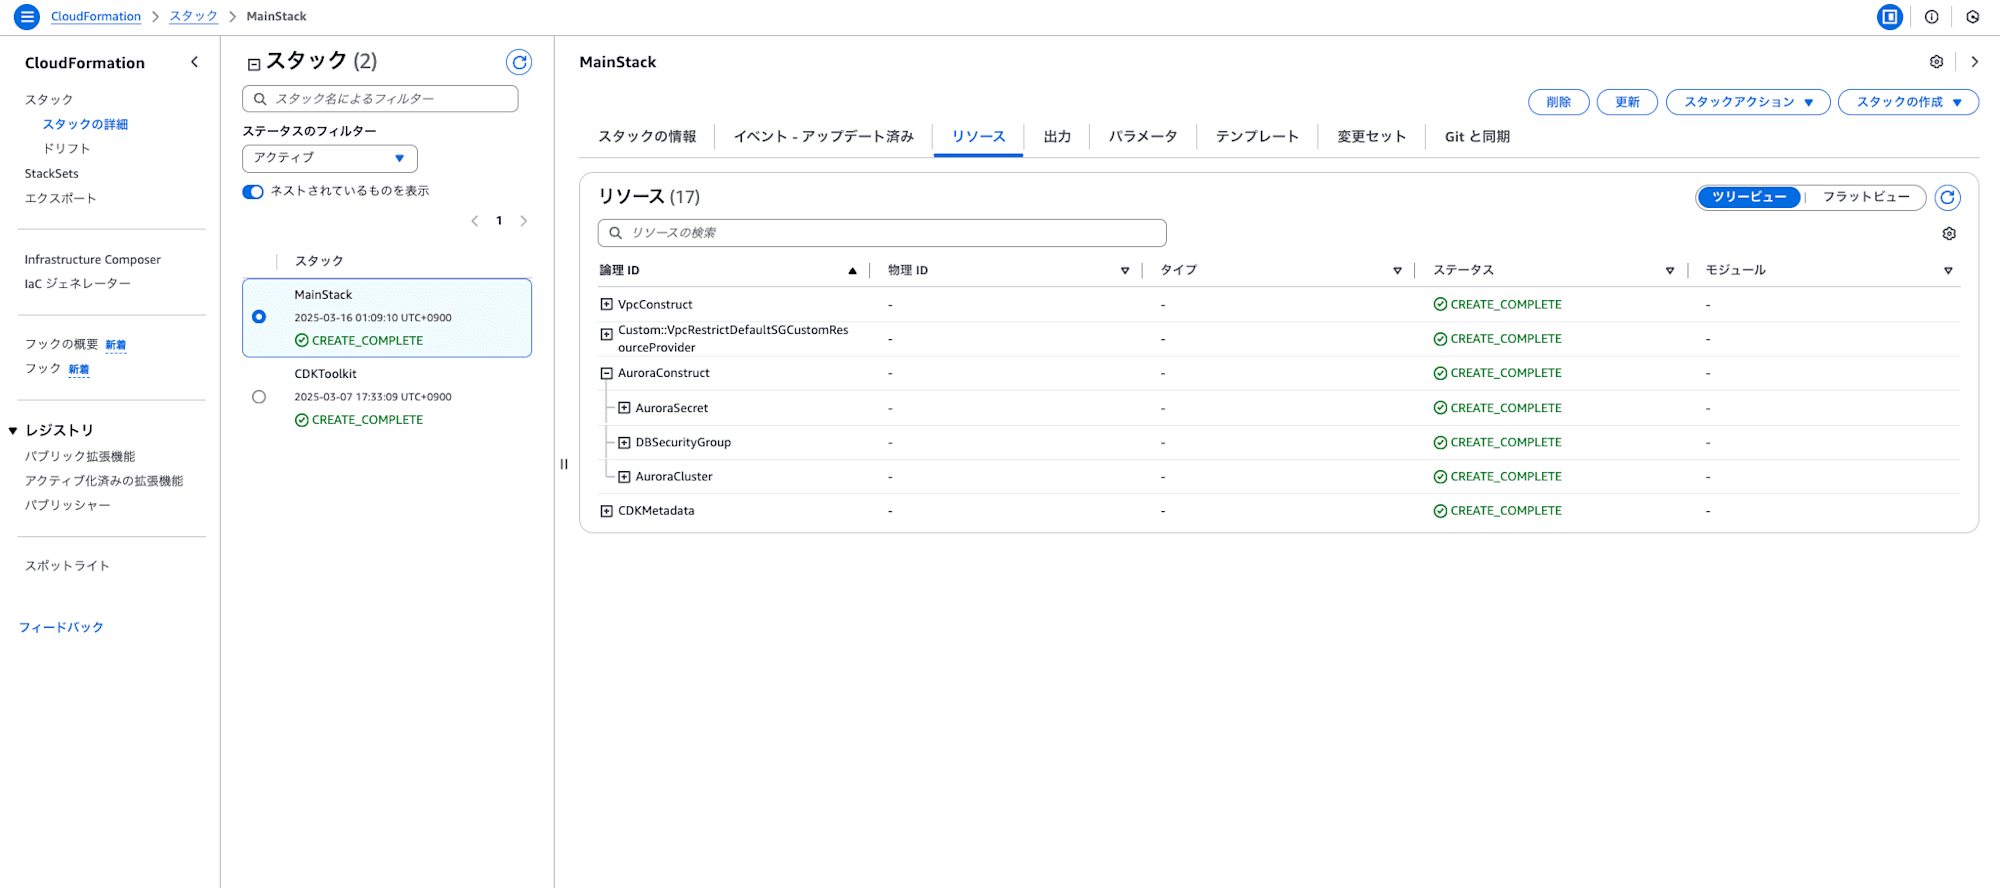This screenshot has height=888, width=2000.
Task: Open the 変更セット tab
Action: [x=1371, y=137]
